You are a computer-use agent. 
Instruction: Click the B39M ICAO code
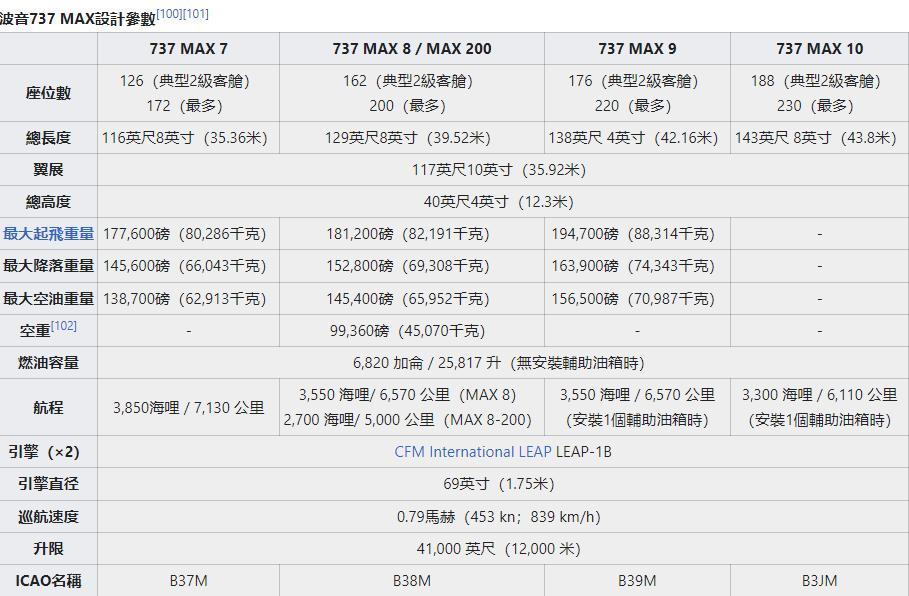tap(637, 580)
